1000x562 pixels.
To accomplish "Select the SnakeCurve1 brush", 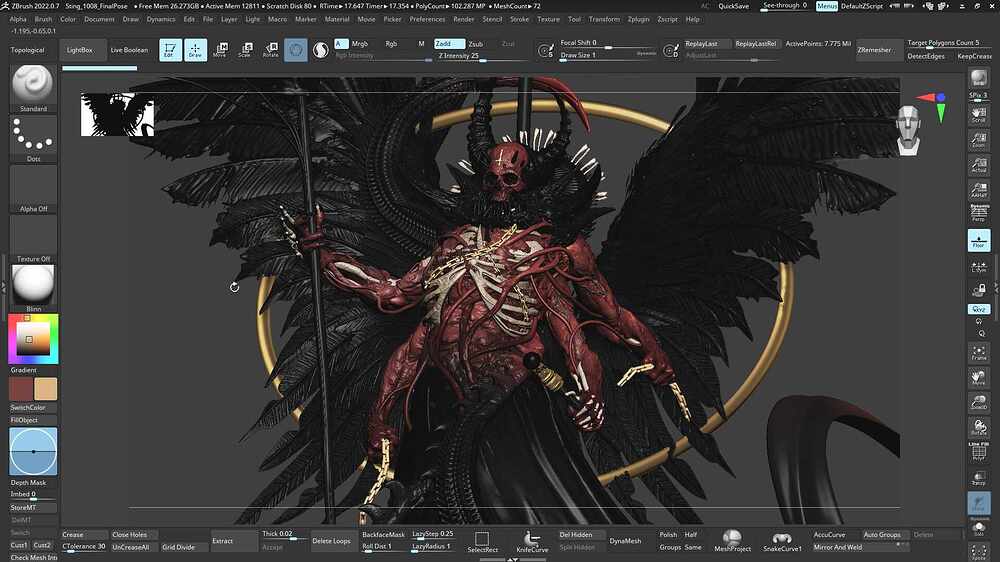I will pos(782,541).
